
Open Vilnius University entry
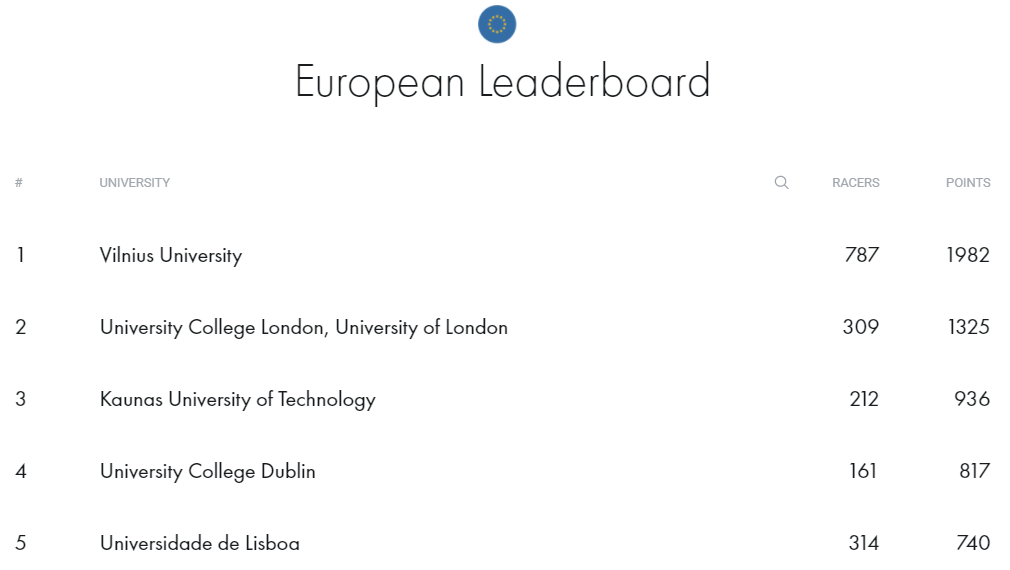tap(171, 256)
